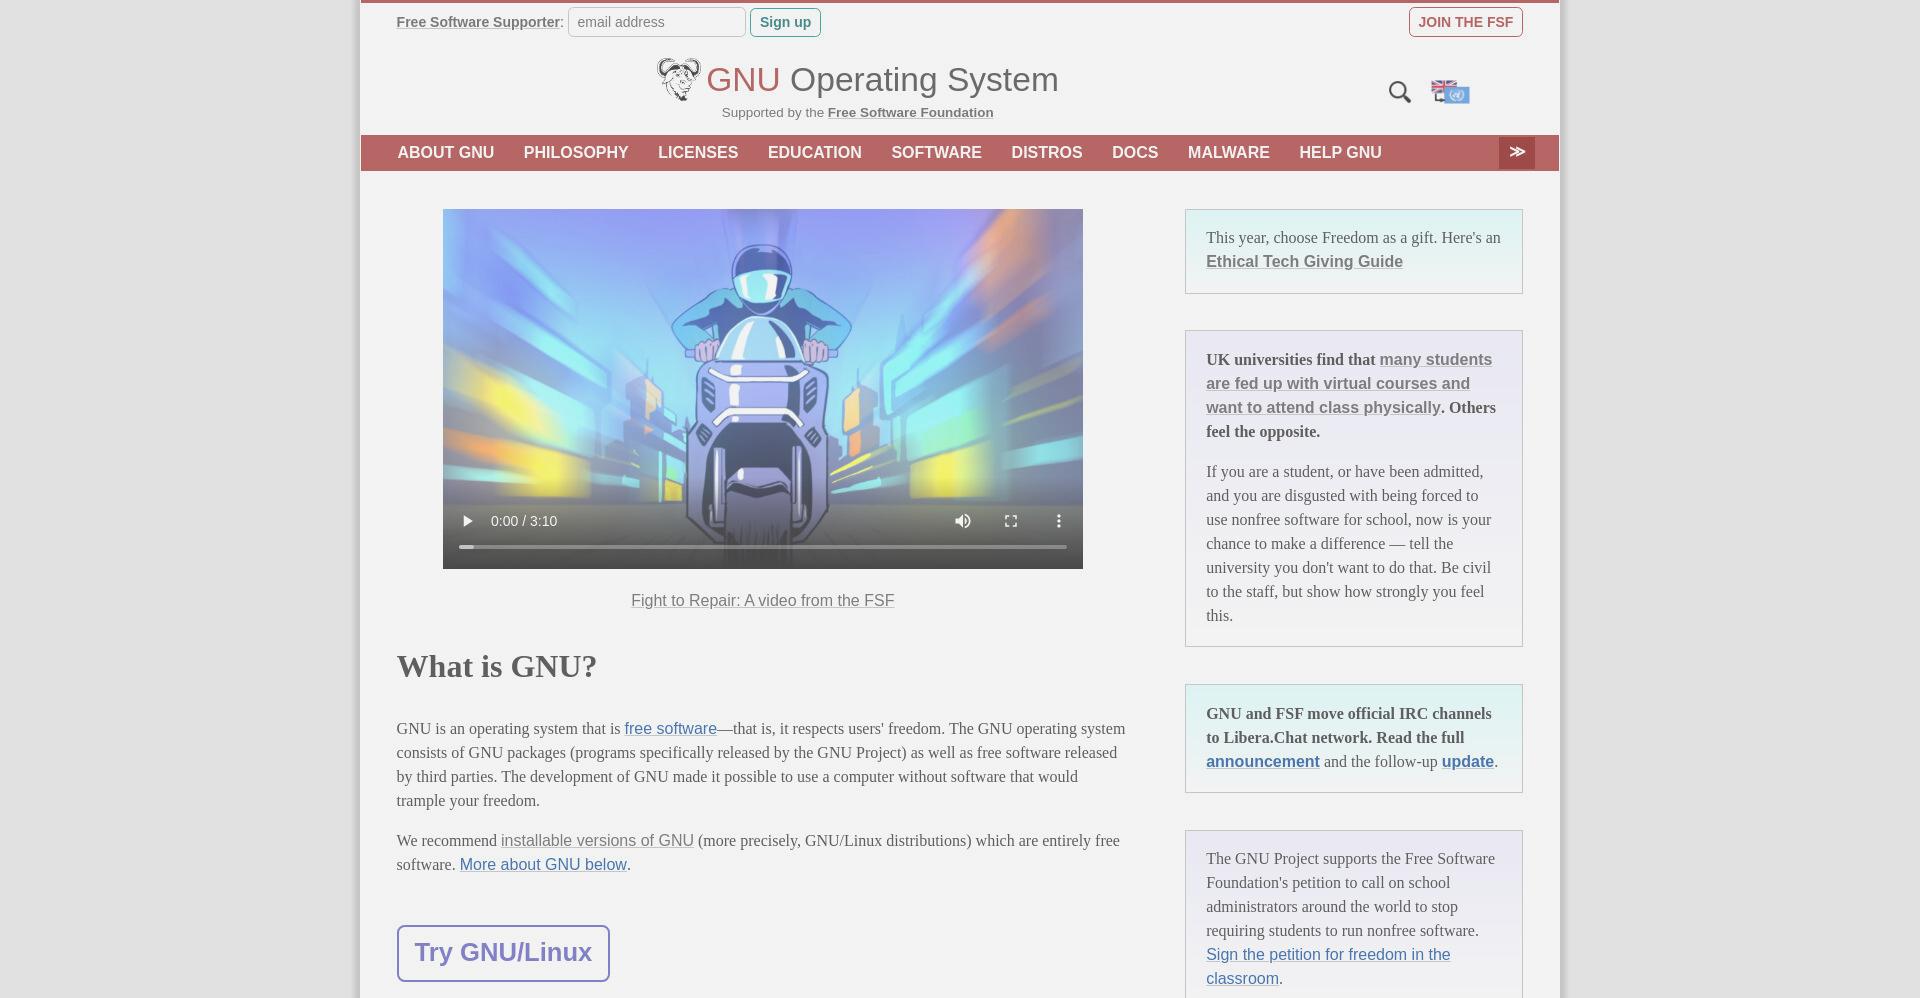Open the language selection flags icon
Screen dimensions: 1920x998
click(1450, 92)
